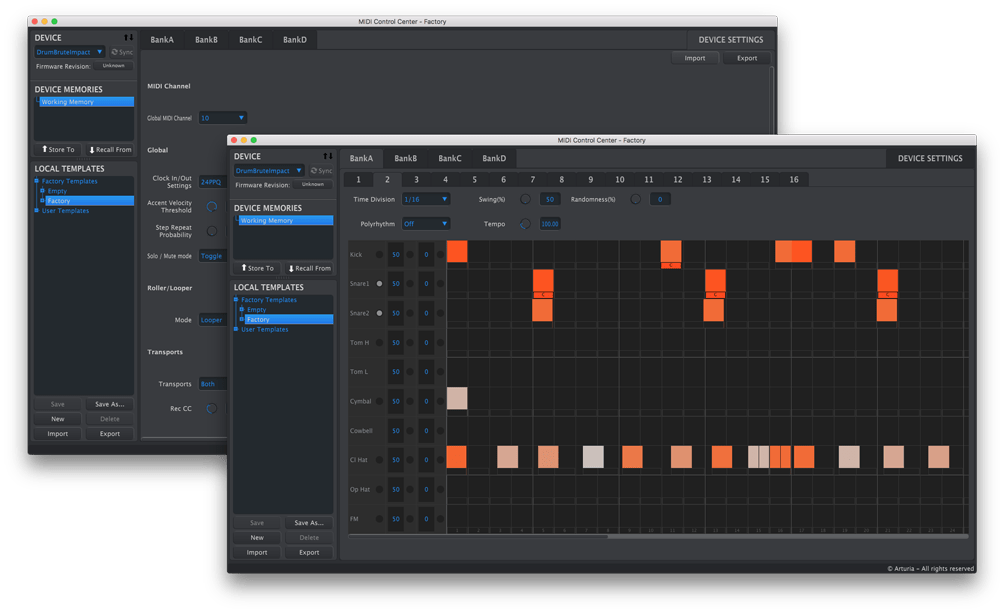Click the Export button in front window's sidebar
The height and width of the screenshot is (609, 1000).
[309, 552]
